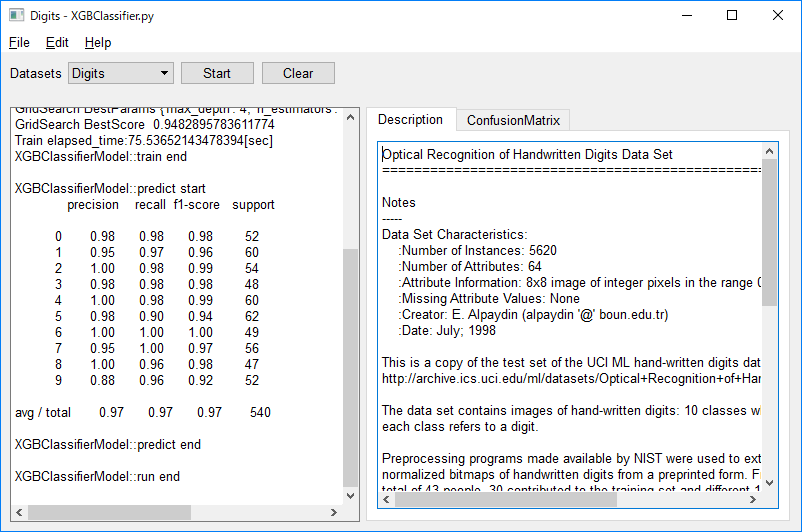Screen dimensions: 802x532
Task: Click the 'avg / total' row label
Action: (43, 412)
